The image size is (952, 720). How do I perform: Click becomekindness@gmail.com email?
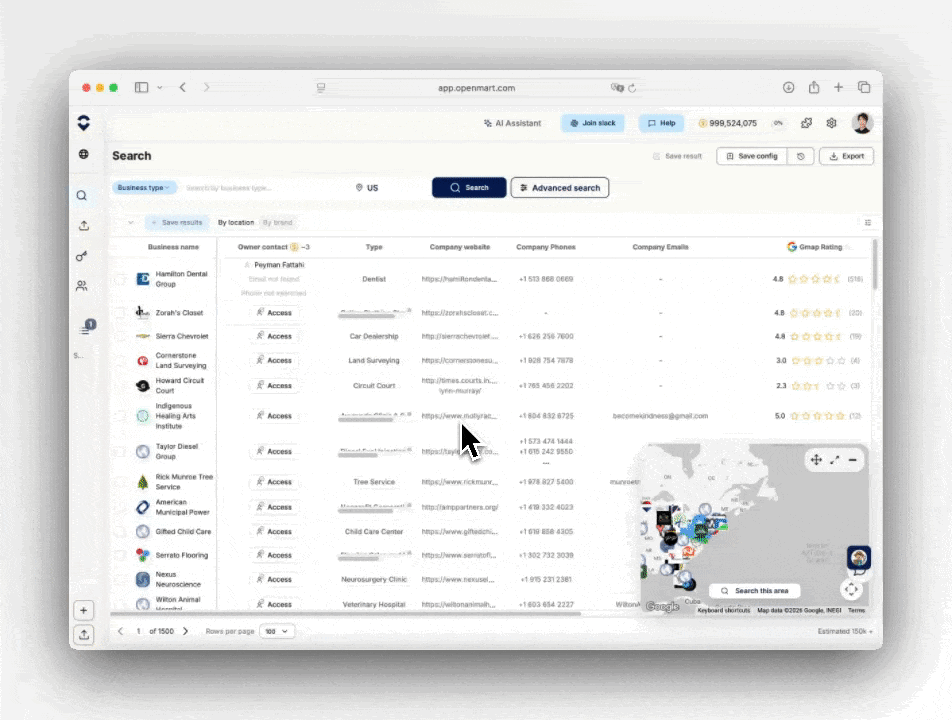click(660, 416)
